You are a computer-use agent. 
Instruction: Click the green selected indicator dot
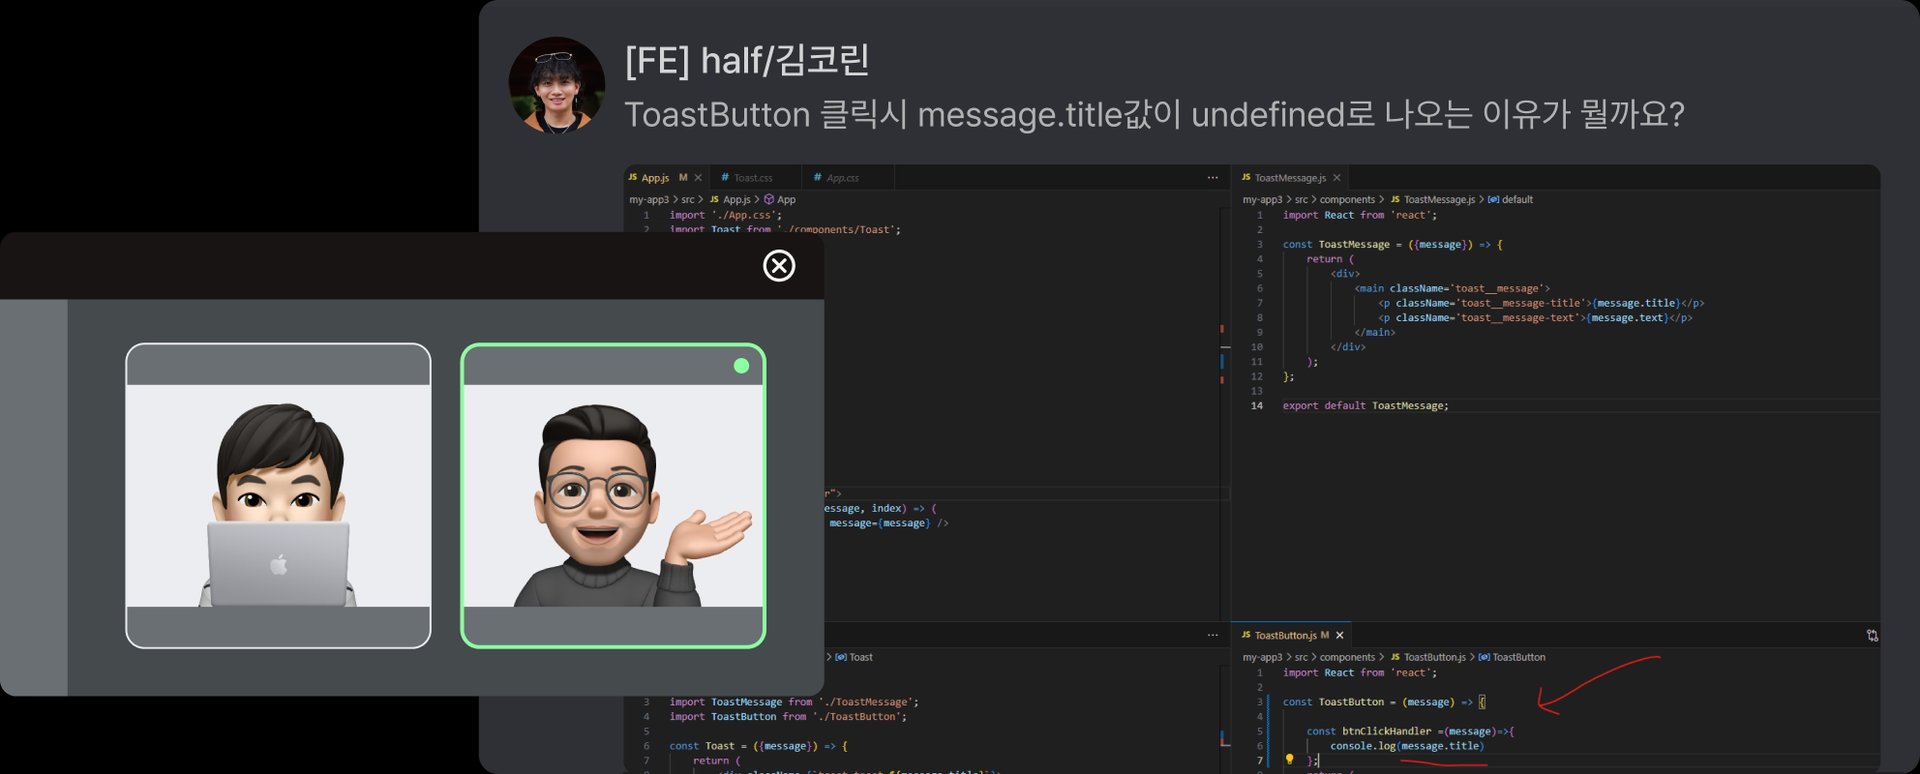coord(741,366)
